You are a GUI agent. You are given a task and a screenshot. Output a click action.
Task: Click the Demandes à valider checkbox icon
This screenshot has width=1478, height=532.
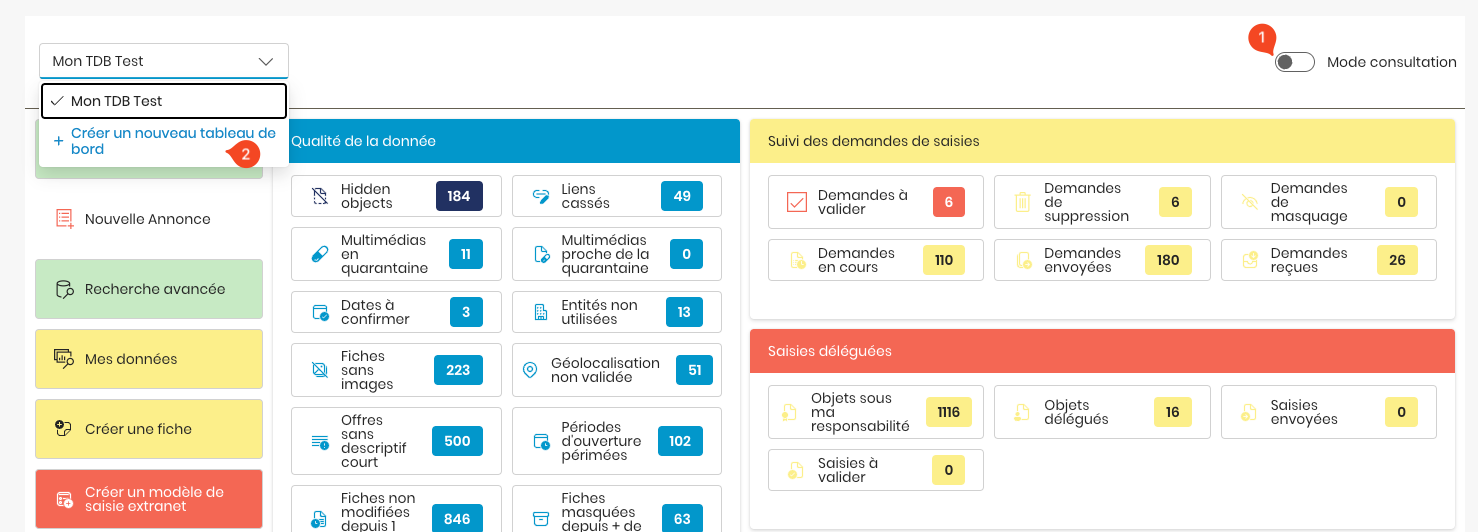click(x=797, y=202)
